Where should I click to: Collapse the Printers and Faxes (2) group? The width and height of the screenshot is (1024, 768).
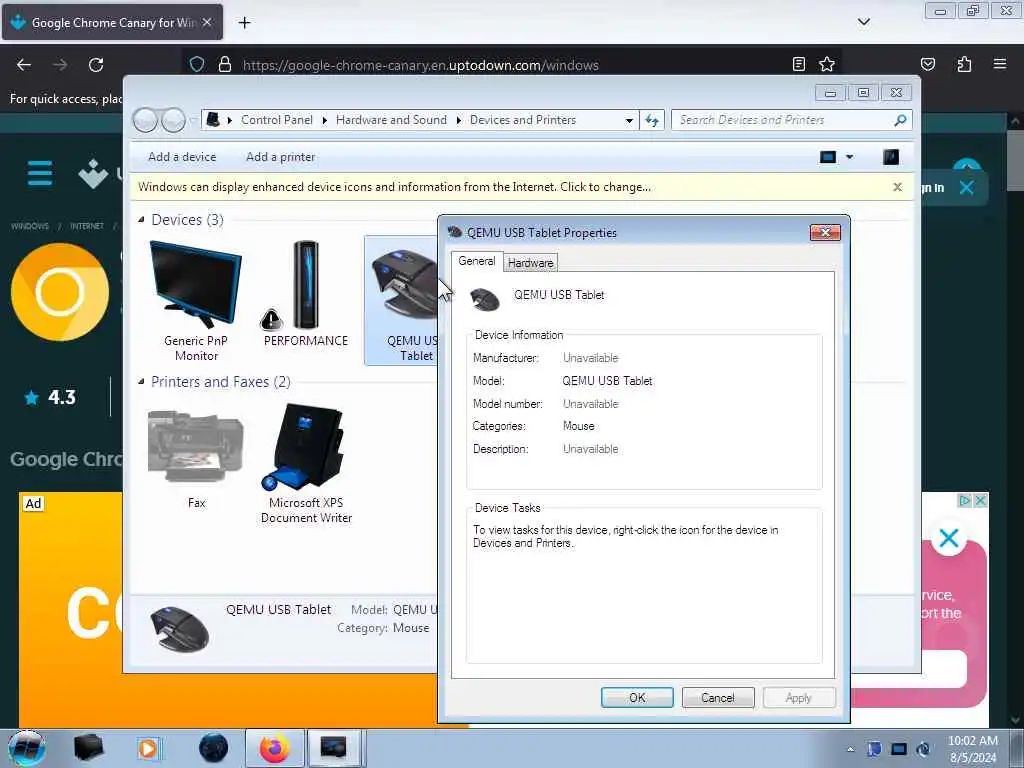click(x=141, y=381)
